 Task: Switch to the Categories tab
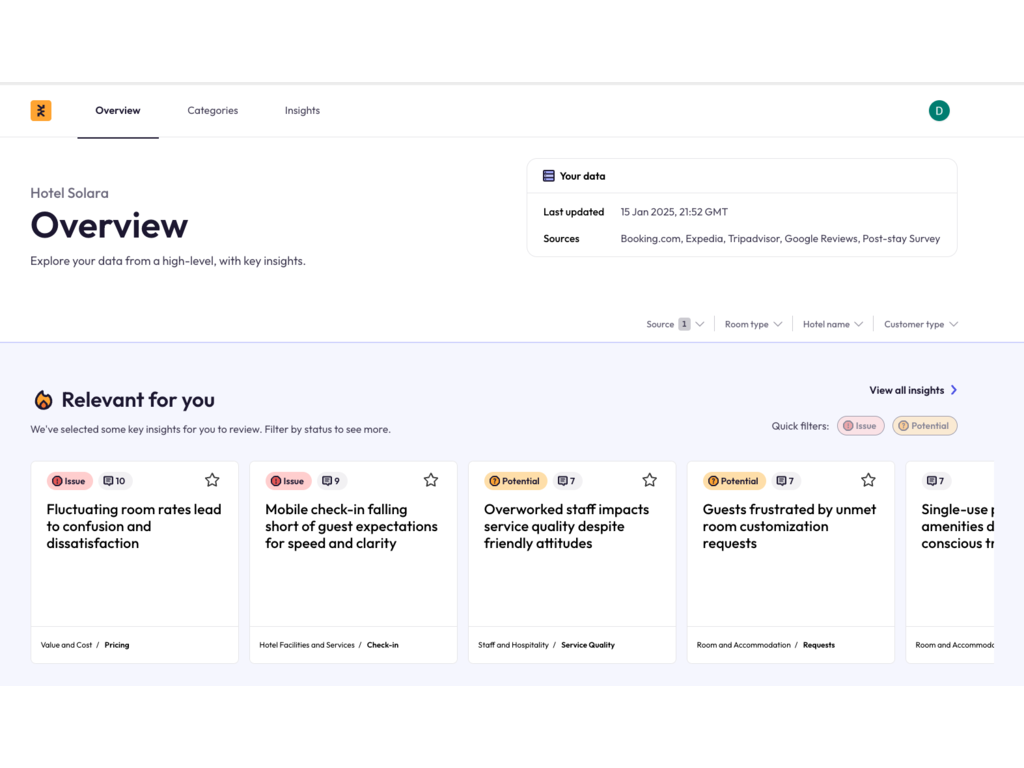[x=212, y=111]
